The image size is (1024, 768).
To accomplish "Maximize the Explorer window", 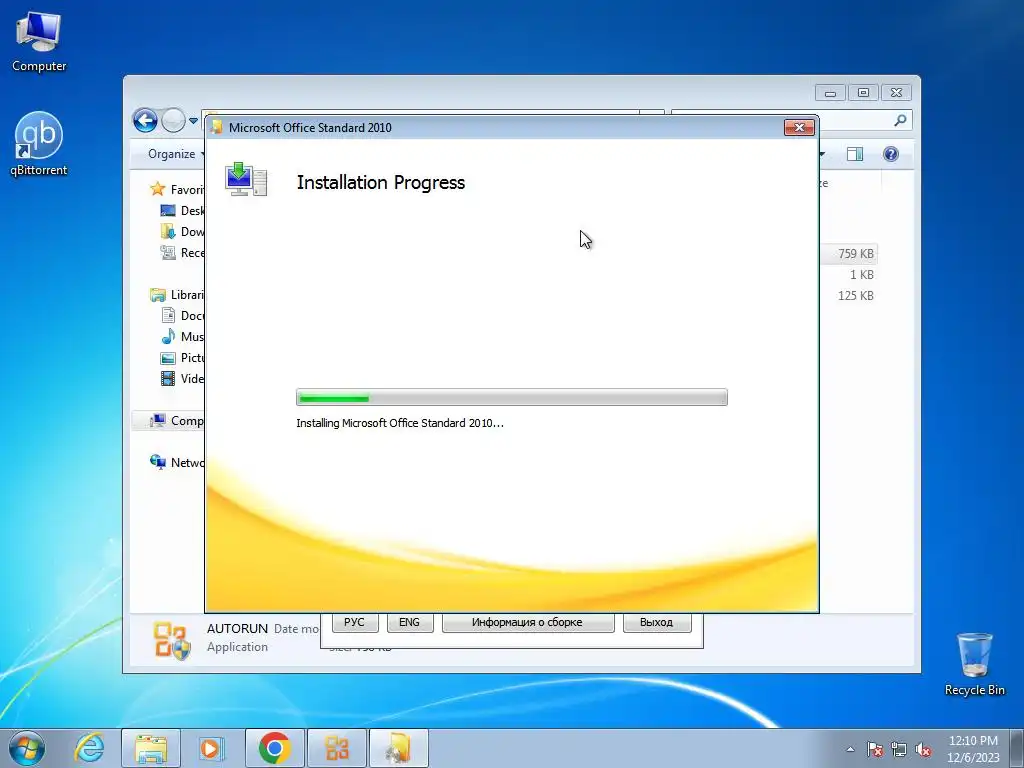I will [x=863, y=93].
